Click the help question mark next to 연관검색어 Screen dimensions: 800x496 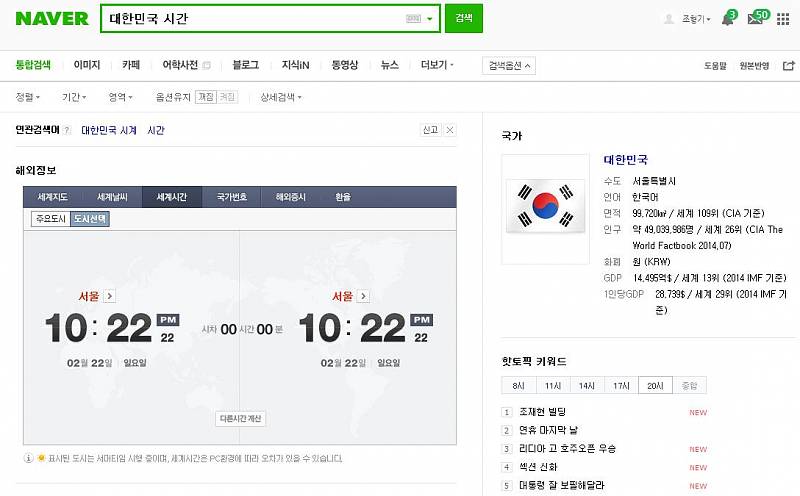coord(67,130)
